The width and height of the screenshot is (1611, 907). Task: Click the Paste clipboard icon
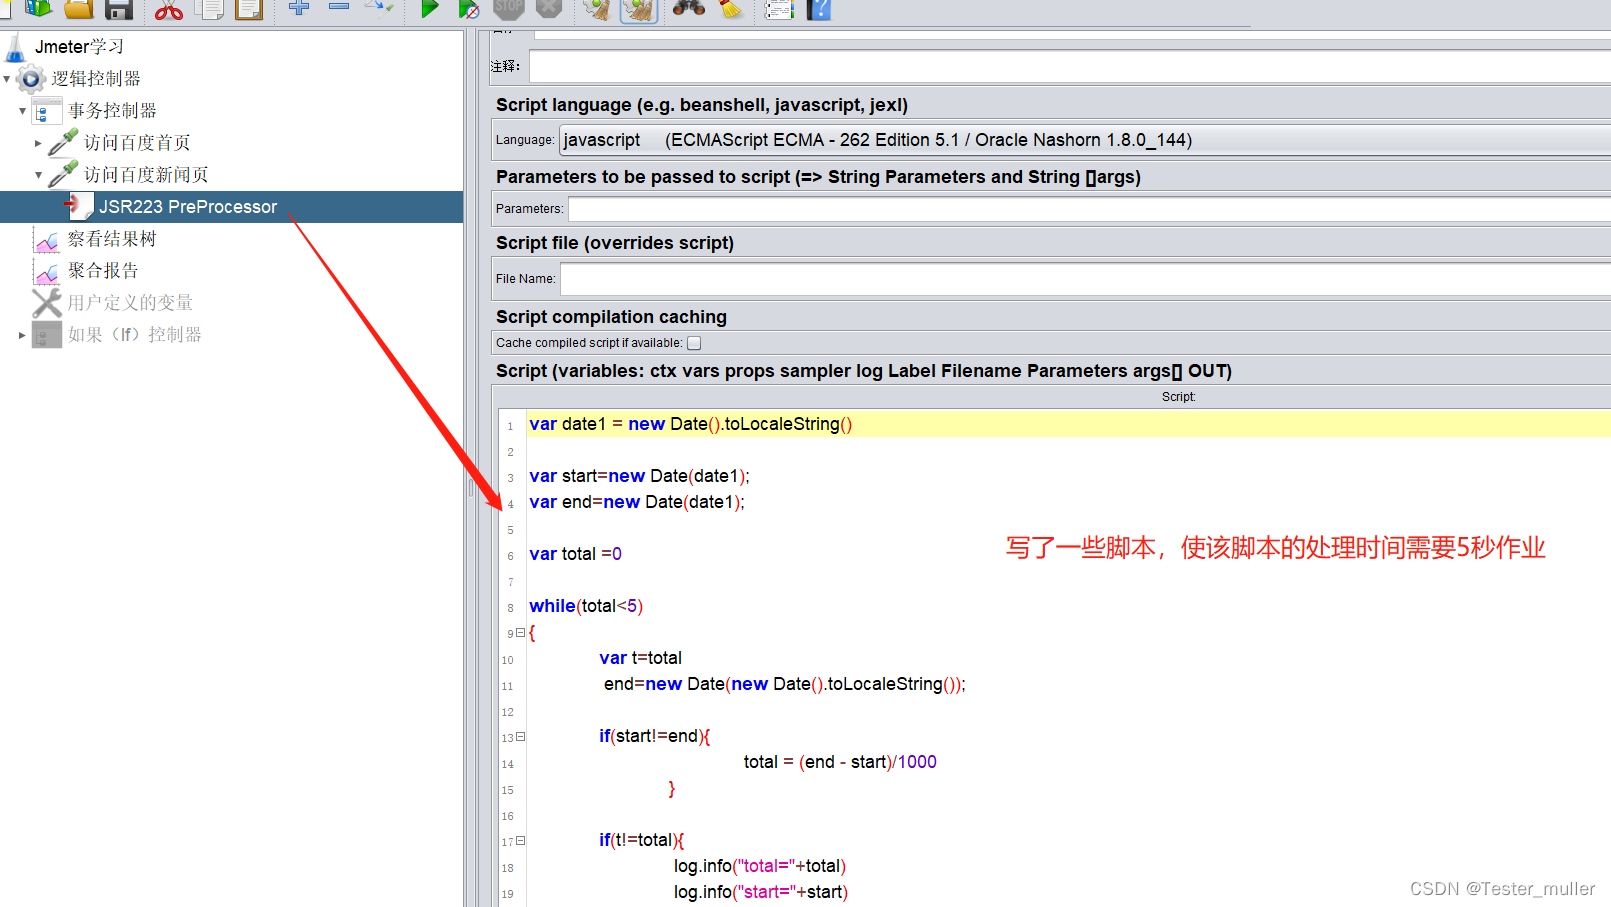[249, 9]
